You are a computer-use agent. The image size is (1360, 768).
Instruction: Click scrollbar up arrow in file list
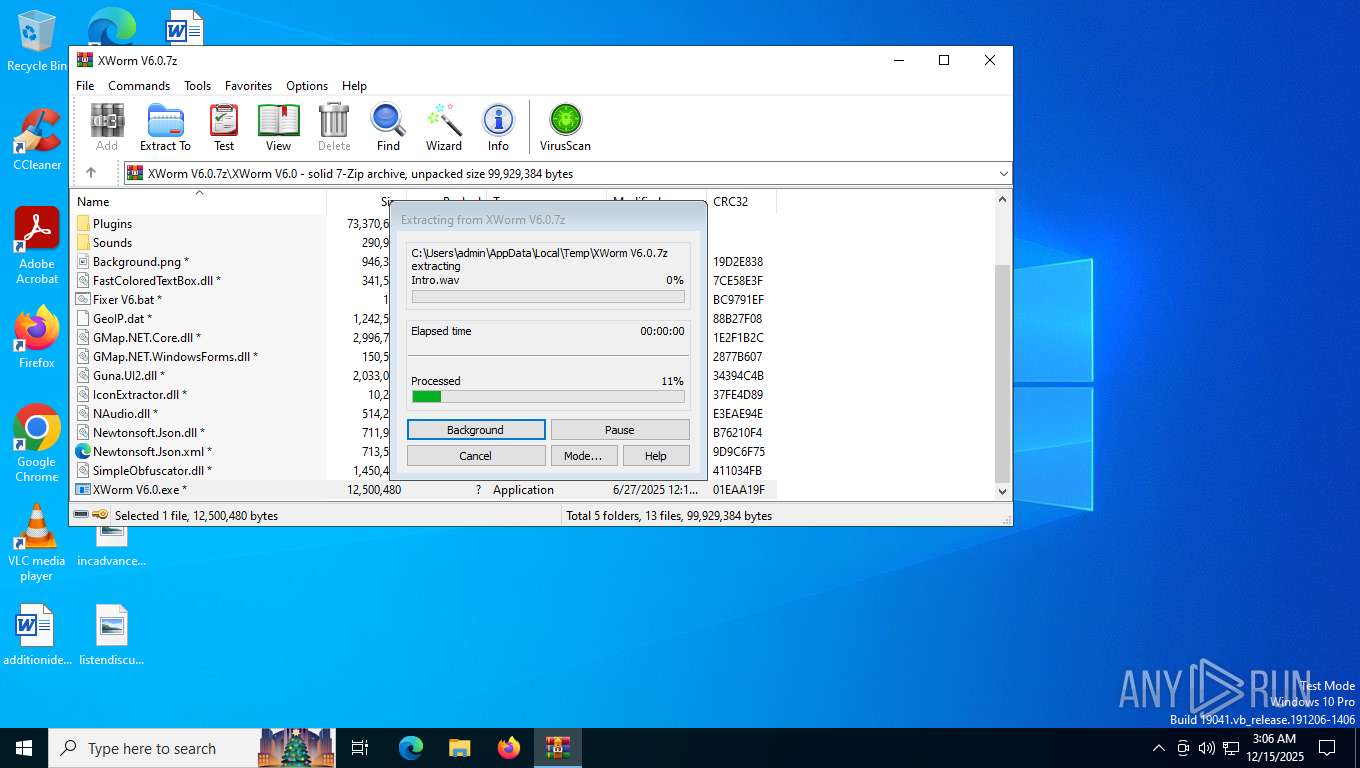[1003, 199]
